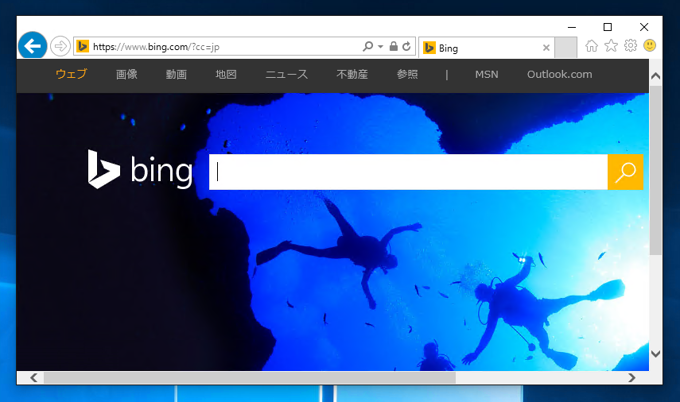Open the 参照 link
Viewport: 680px width, 402px height.
(x=407, y=75)
